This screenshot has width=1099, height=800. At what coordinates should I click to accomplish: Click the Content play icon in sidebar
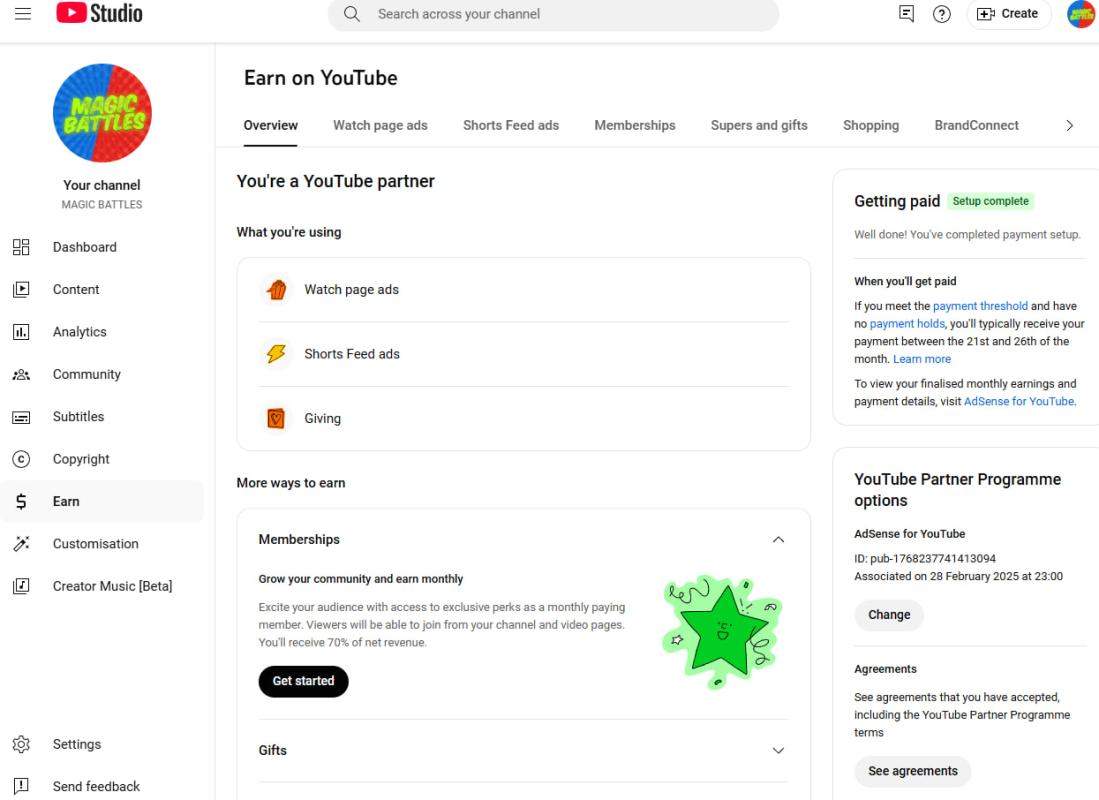coord(21,289)
